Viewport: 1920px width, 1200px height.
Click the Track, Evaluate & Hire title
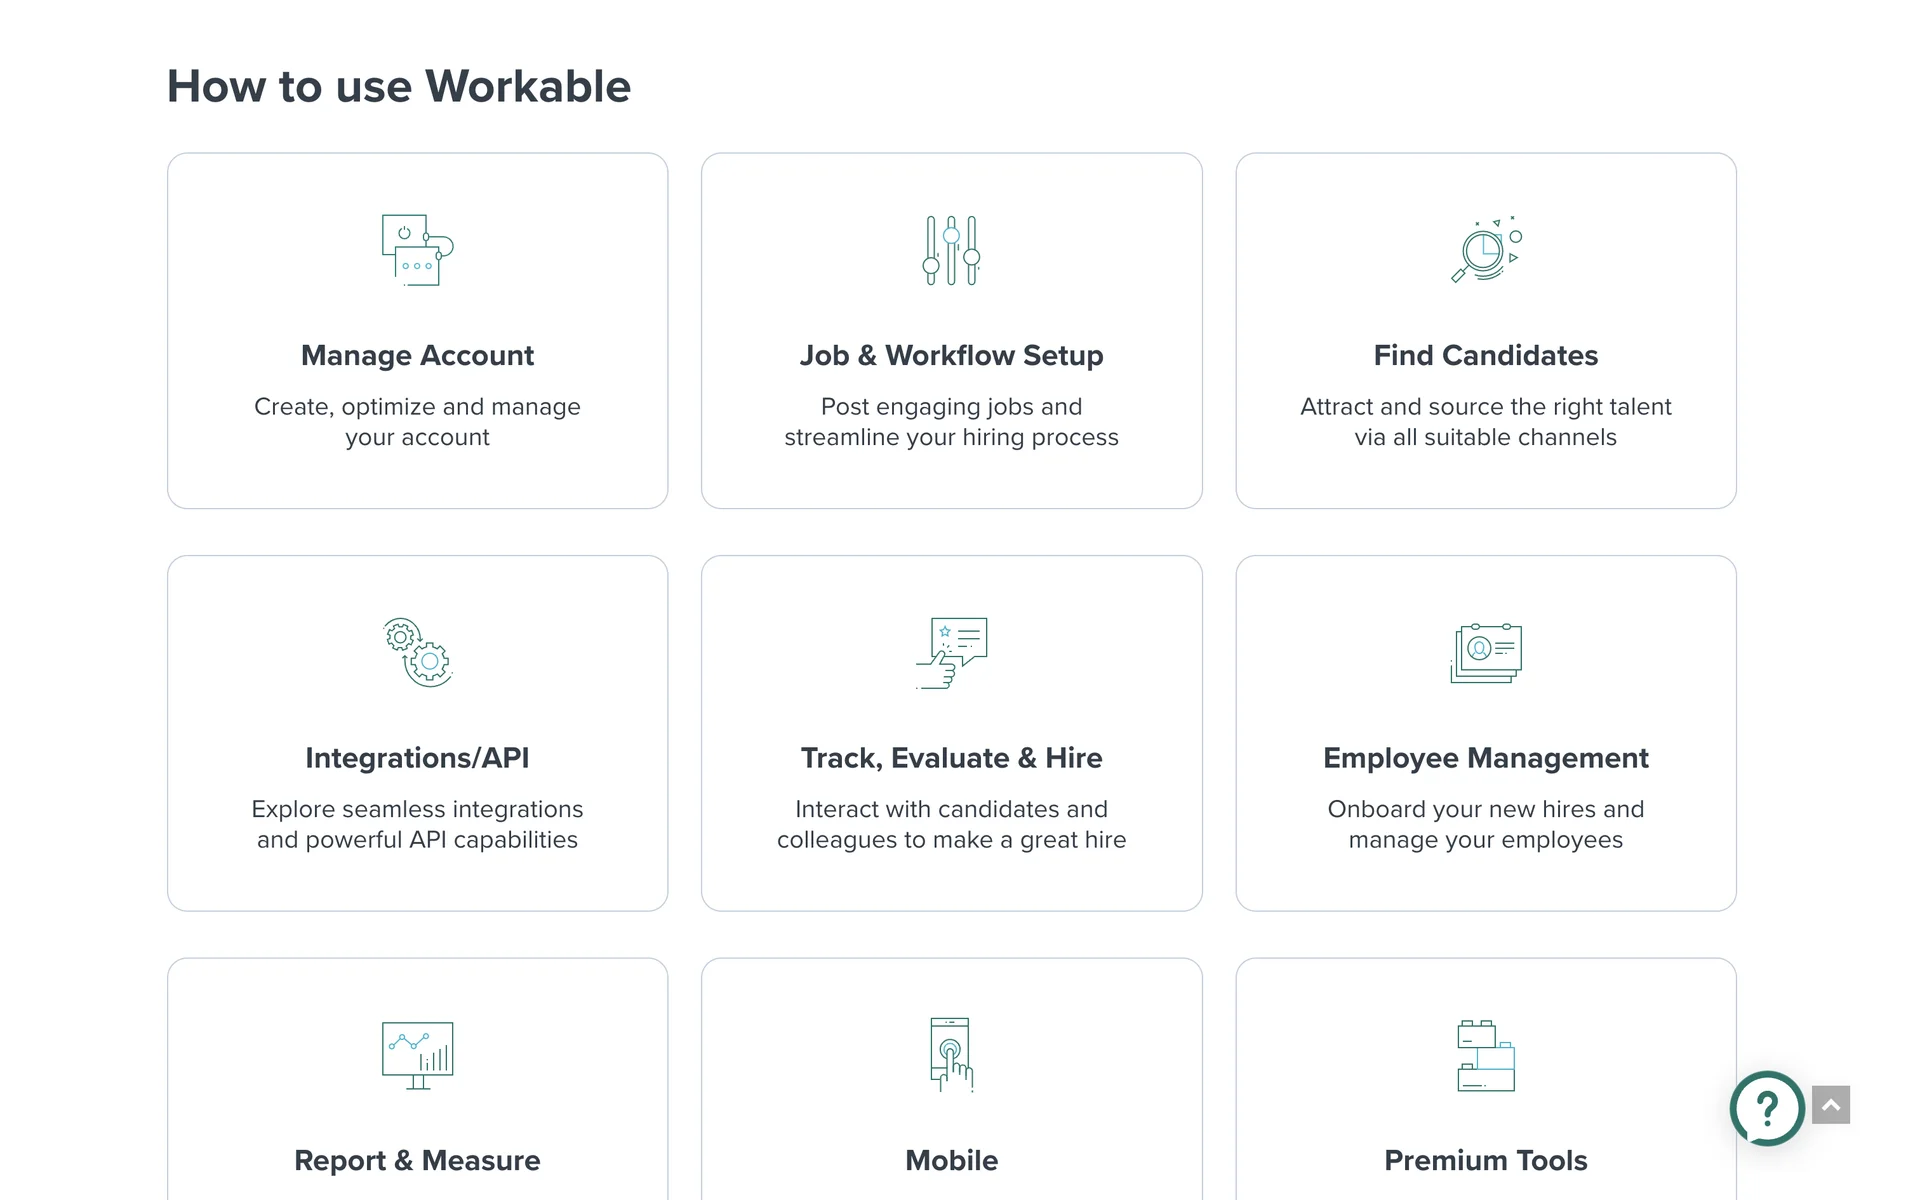(x=951, y=758)
